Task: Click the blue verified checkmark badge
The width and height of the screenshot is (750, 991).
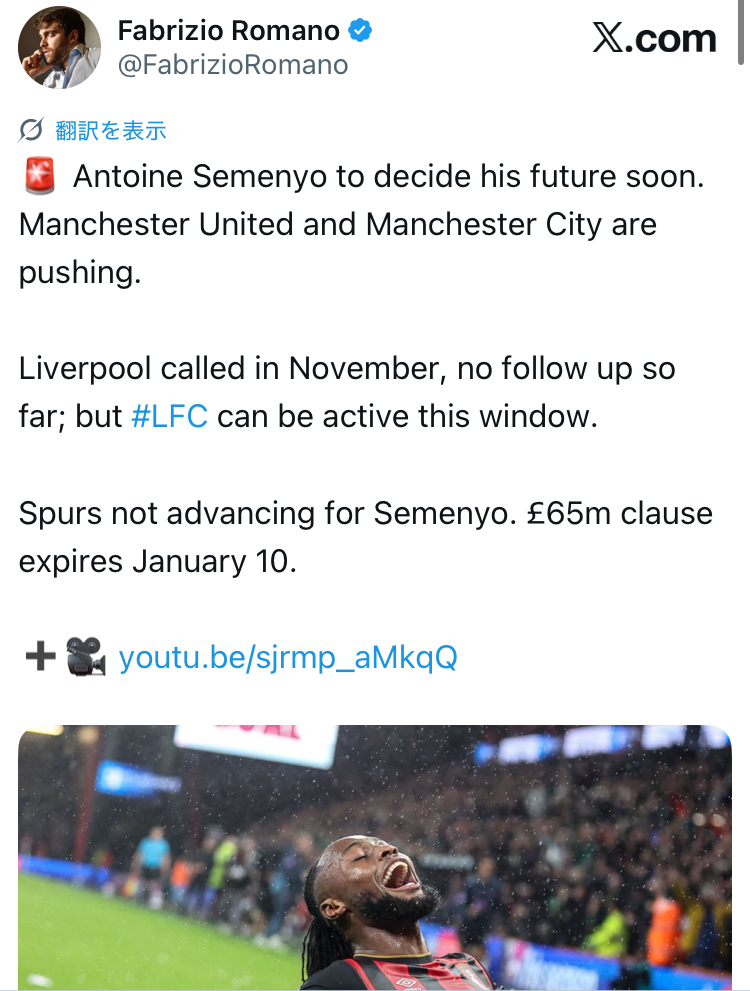Action: pyautogui.click(x=360, y=31)
